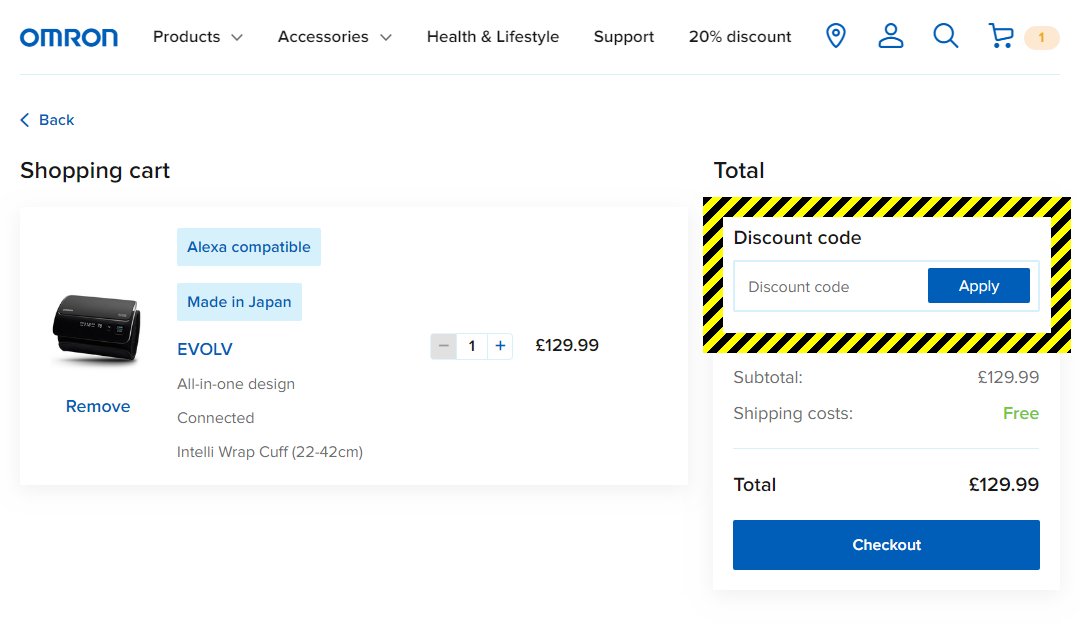Go to 20% discount page
This screenshot has width=1080, height=640.
coord(739,37)
